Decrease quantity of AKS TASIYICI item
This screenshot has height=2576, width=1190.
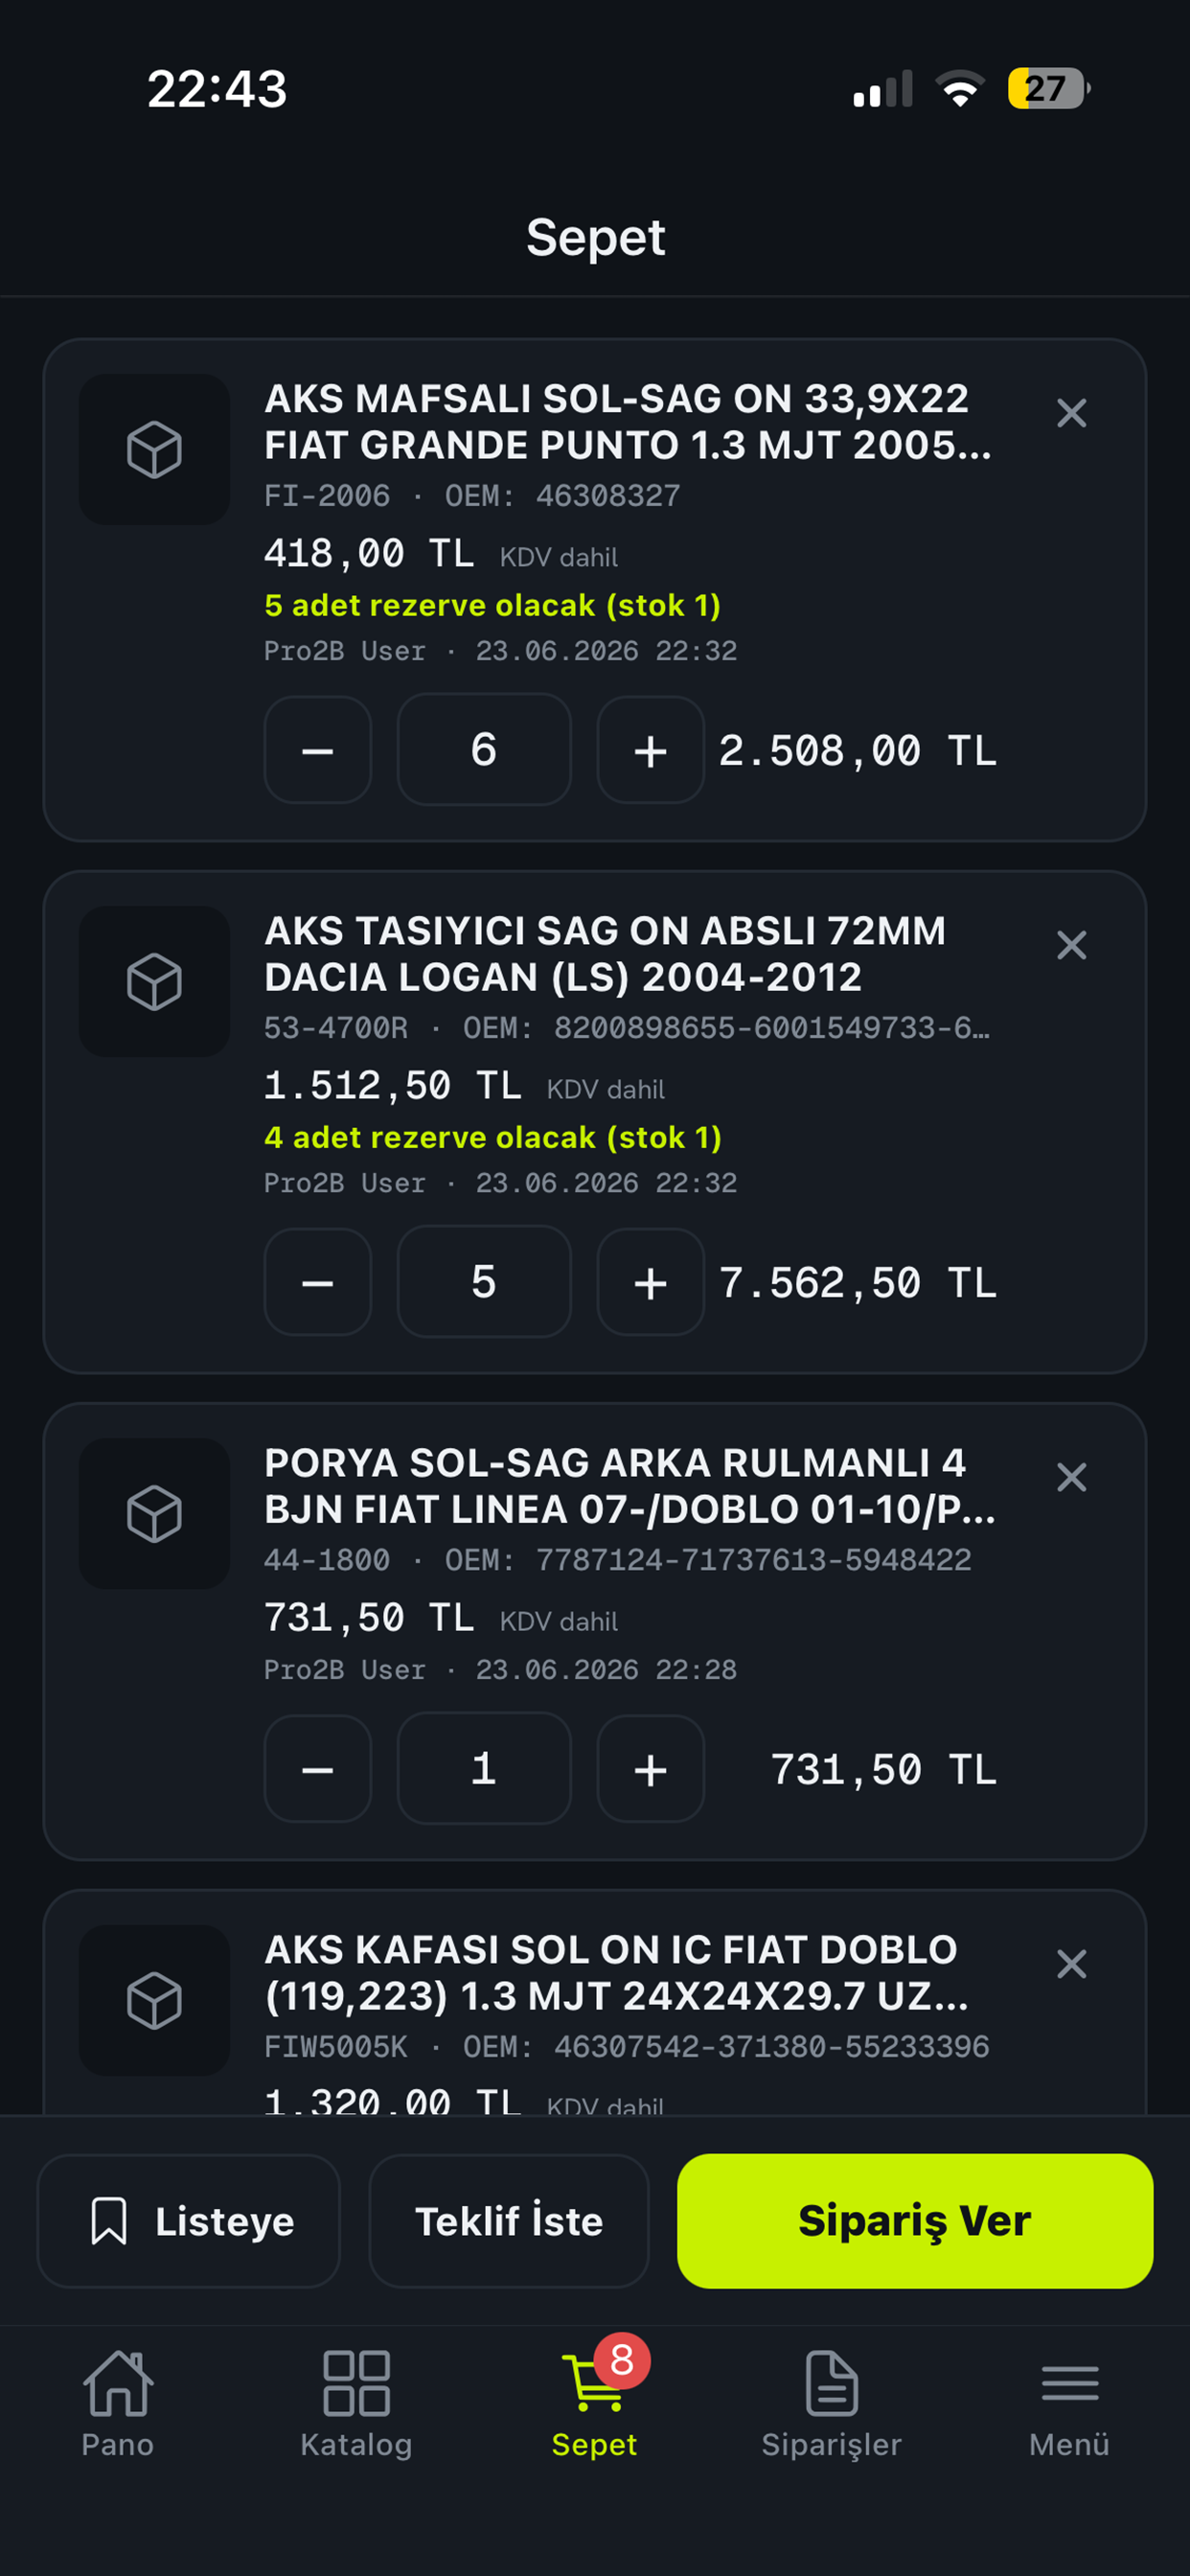click(x=318, y=1282)
